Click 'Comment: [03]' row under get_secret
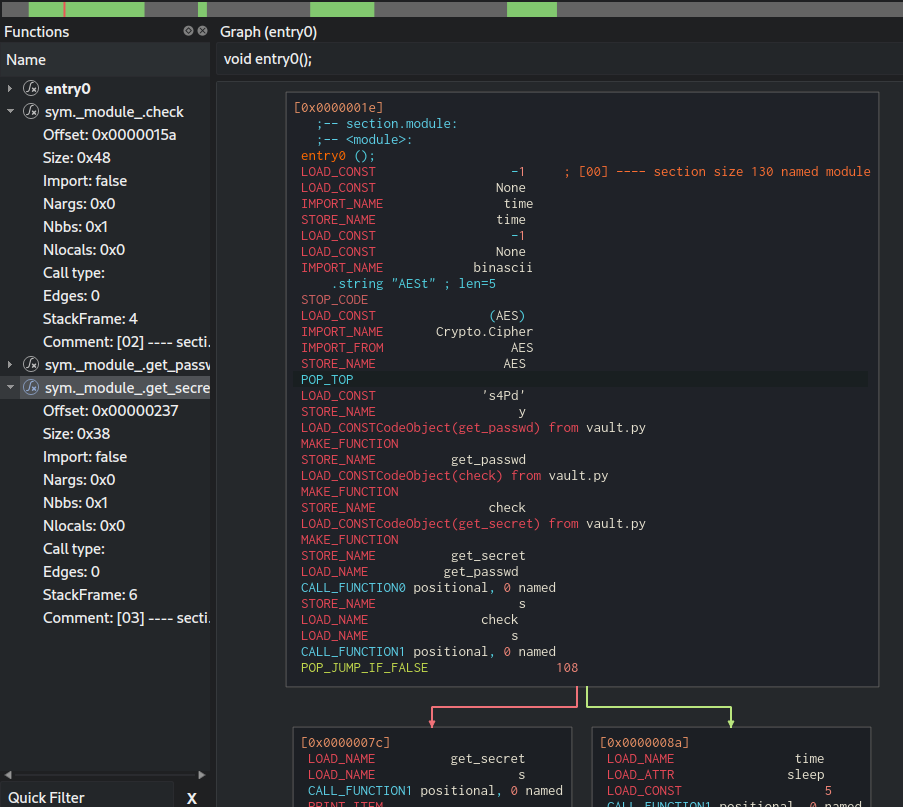Screen dimensions: 903x807 click(126, 617)
